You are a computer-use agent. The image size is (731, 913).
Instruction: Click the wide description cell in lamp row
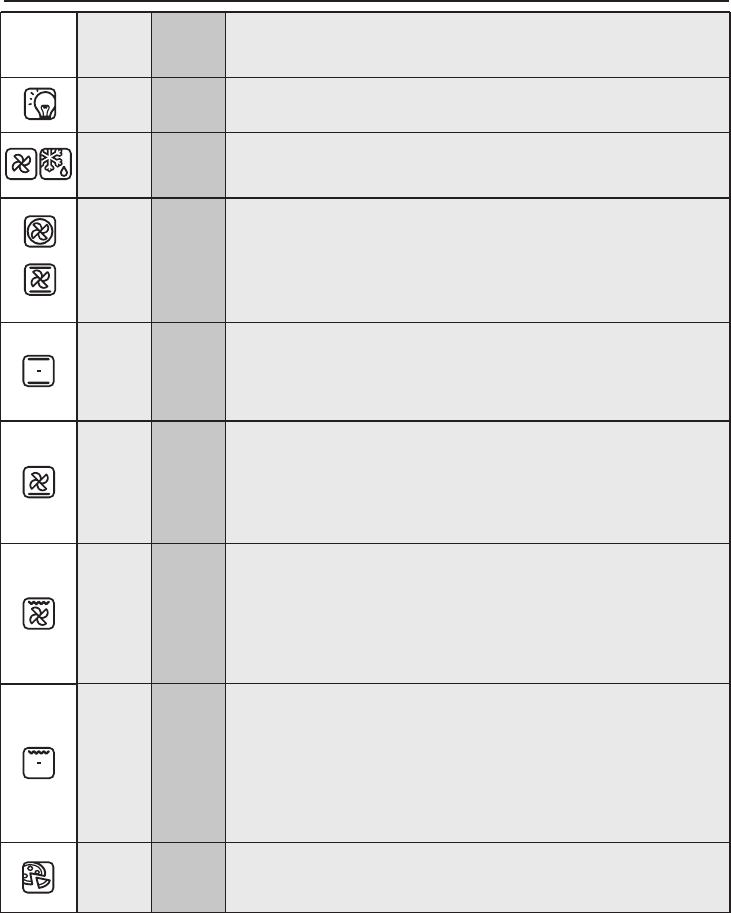pos(476,104)
